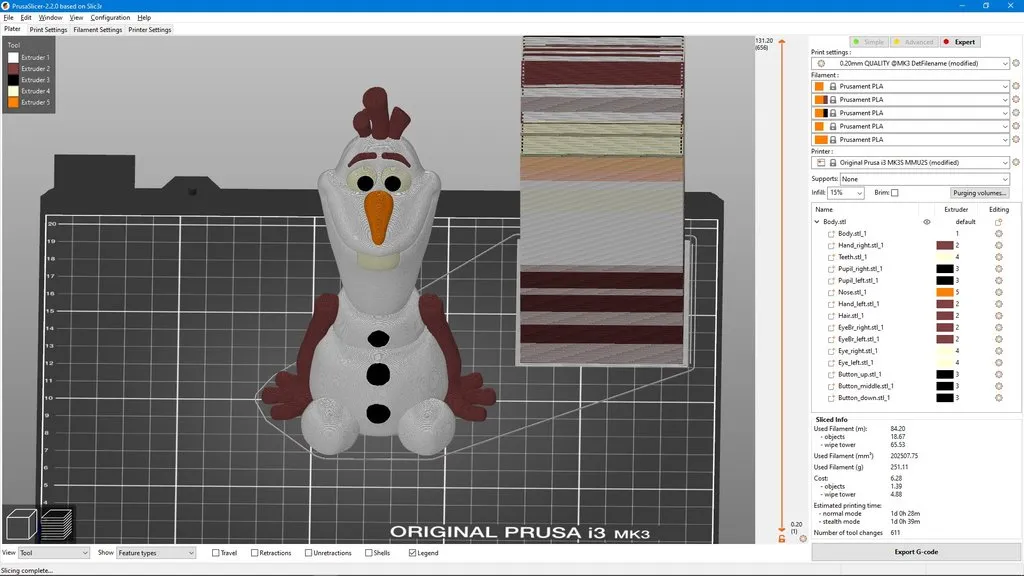Enable the Retractions checkbox
Viewport: 1024px width, 576px height.
coord(255,553)
